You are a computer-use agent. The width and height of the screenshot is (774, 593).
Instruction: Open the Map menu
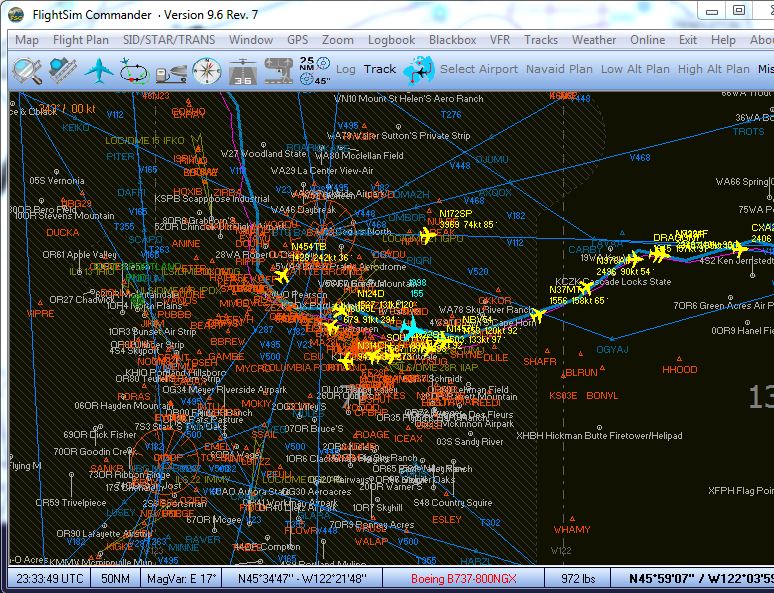tap(27, 40)
